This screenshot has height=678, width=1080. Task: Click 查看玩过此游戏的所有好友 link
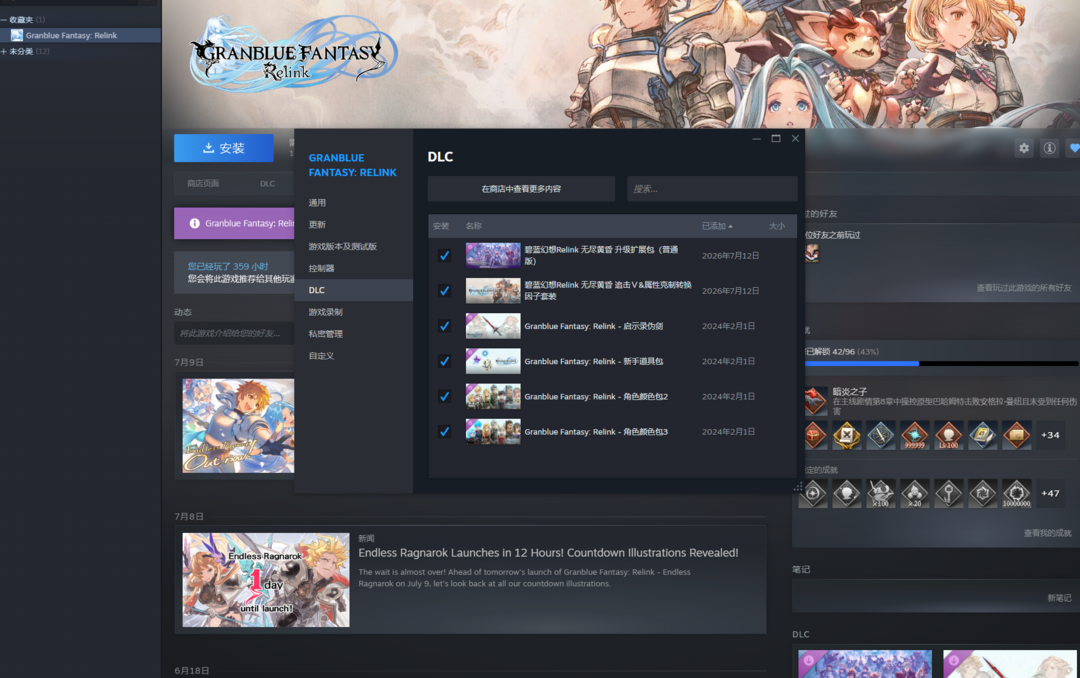click(x=1024, y=288)
